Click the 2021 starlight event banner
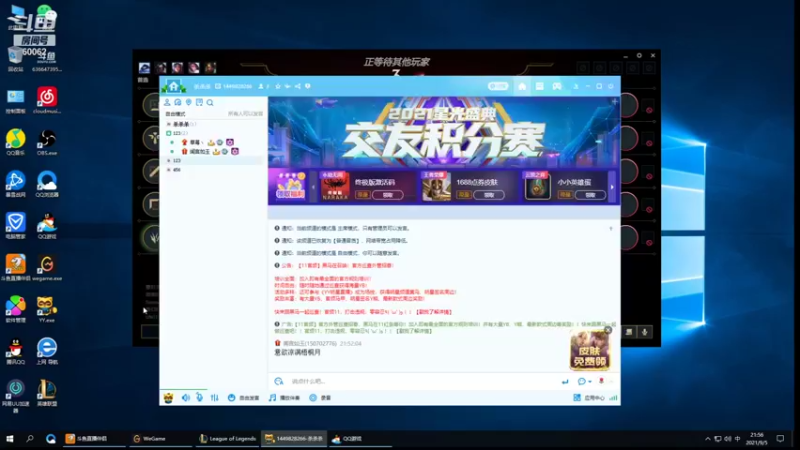 click(x=444, y=132)
